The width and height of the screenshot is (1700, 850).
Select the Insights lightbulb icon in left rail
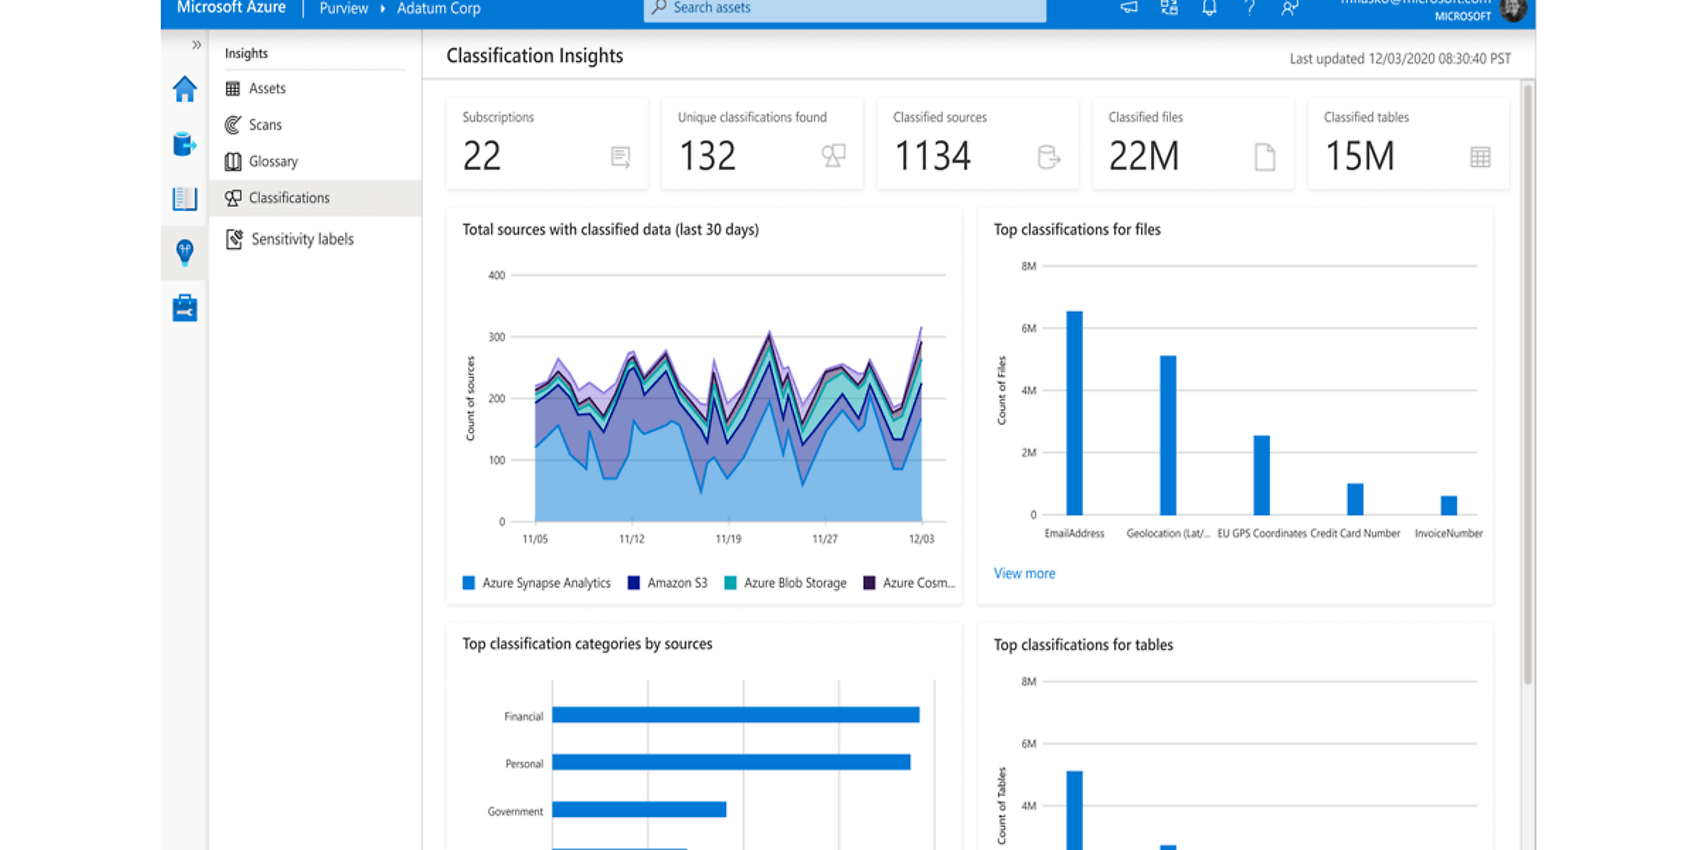(185, 252)
